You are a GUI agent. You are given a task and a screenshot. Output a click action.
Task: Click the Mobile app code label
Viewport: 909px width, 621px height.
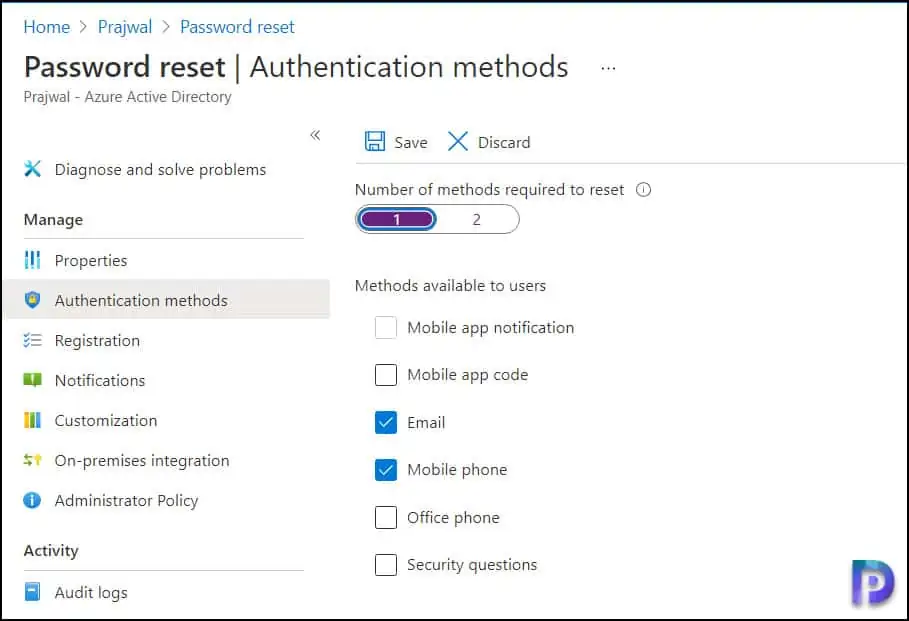pyautogui.click(x=467, y=375)
